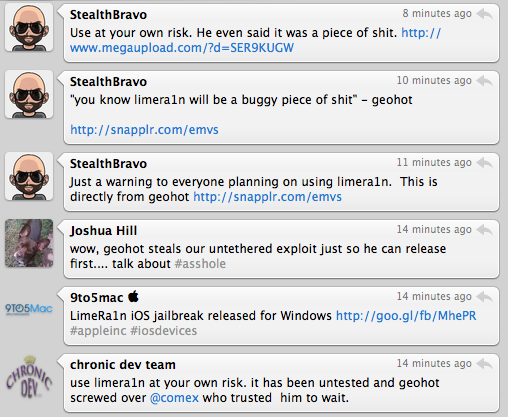
Task: Open Joshua Hill's profile picture
Action: [x=29, y=243]
